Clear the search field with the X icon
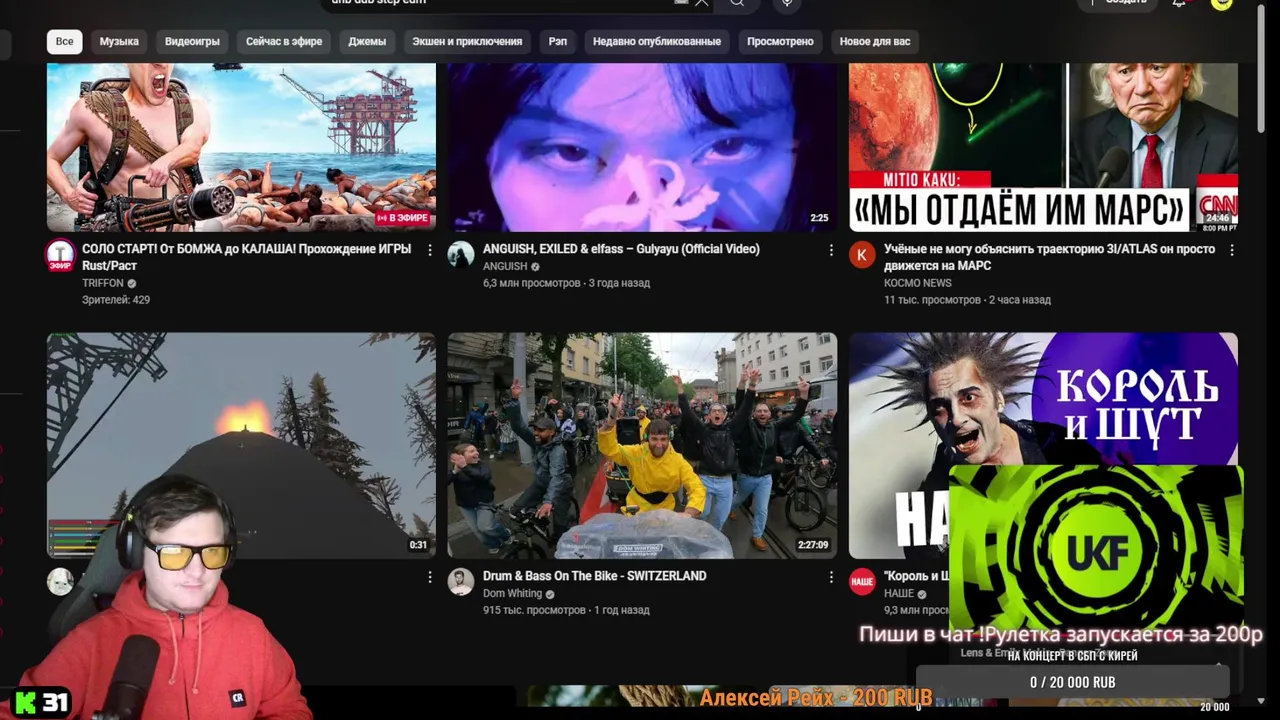 point(702,3)
